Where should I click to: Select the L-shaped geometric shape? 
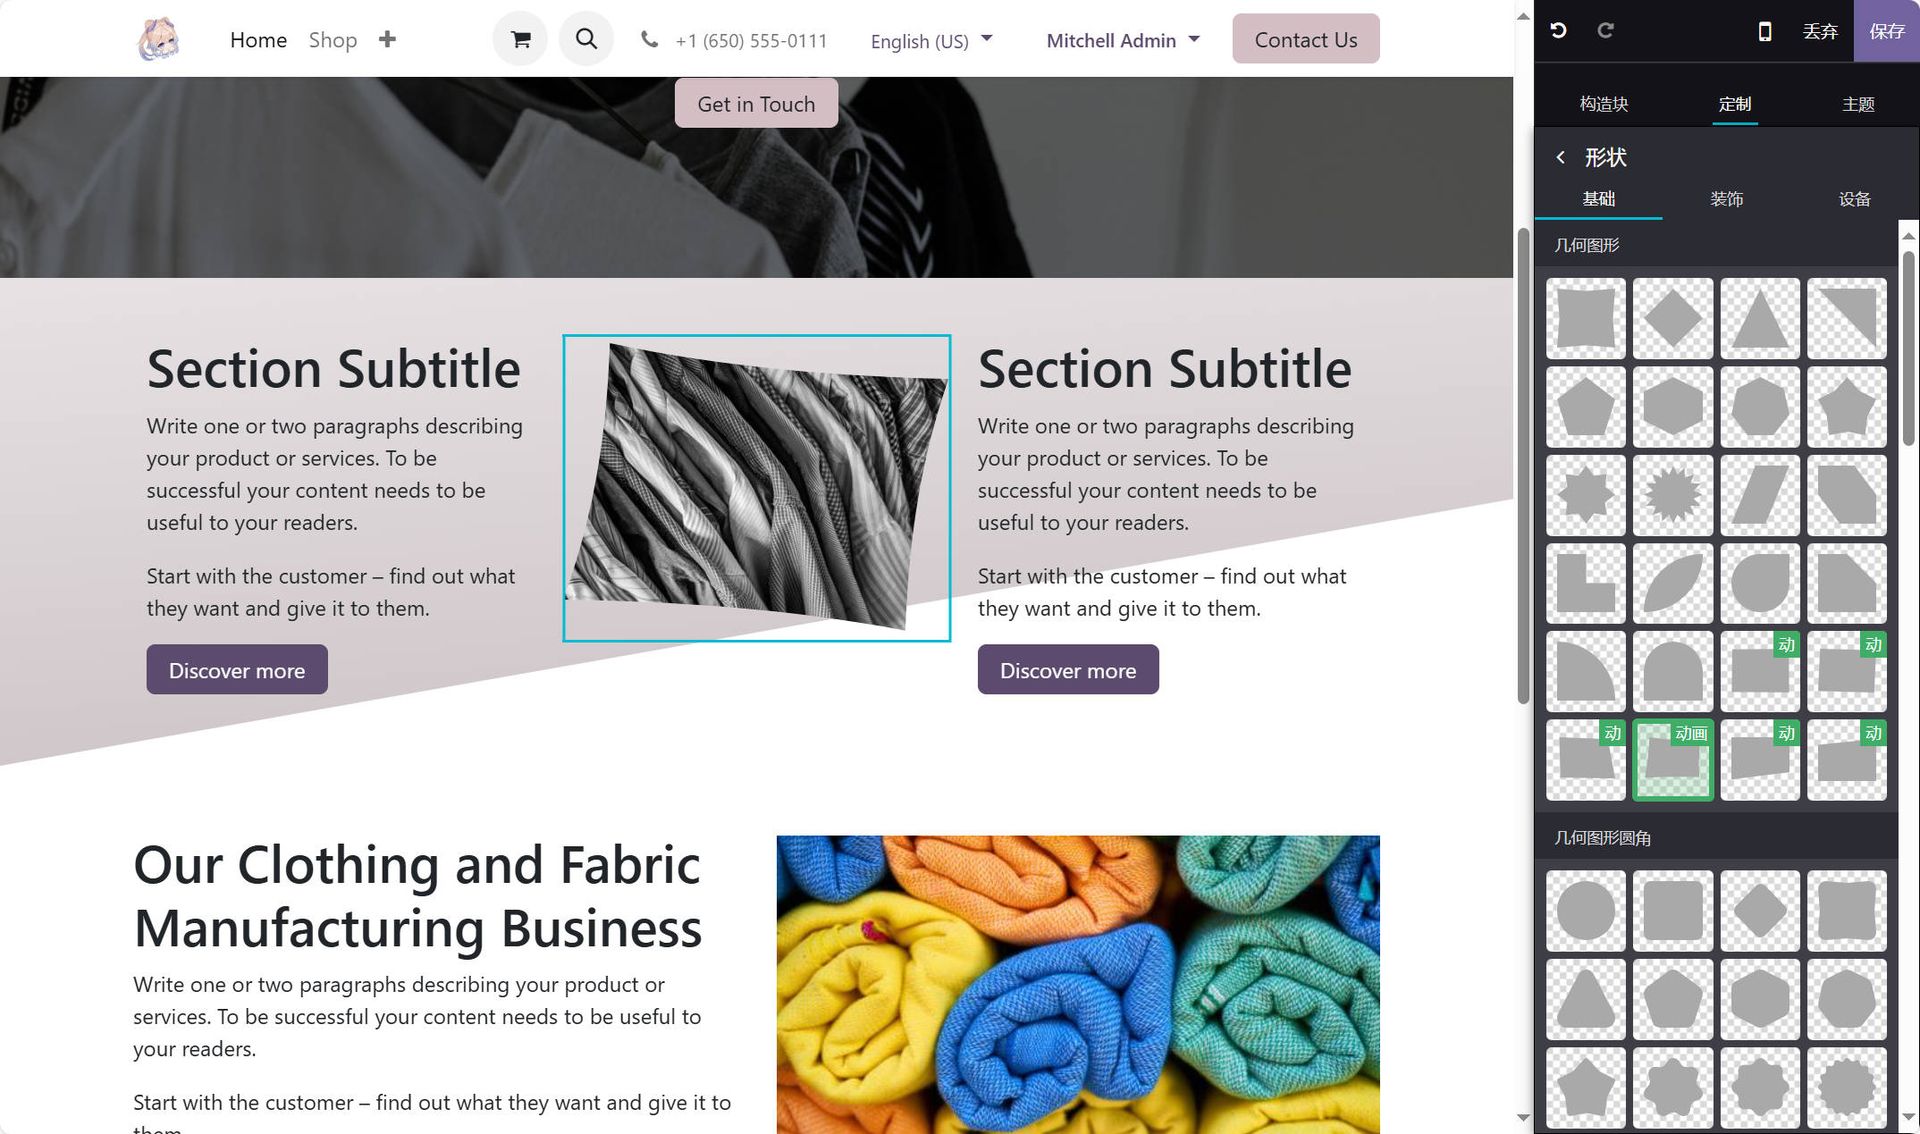[1586, 583]
